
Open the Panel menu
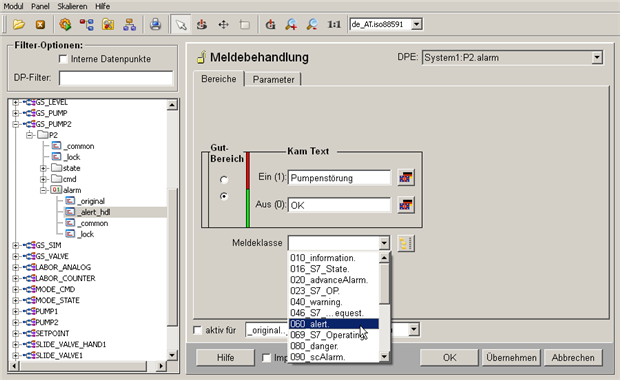(x=40, y=6)
